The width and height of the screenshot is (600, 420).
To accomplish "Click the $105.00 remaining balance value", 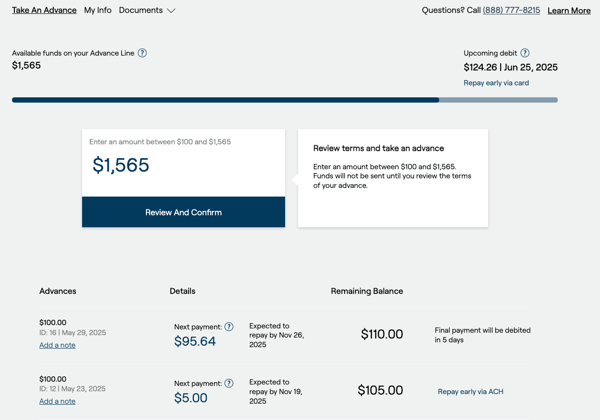I will 380,390.
